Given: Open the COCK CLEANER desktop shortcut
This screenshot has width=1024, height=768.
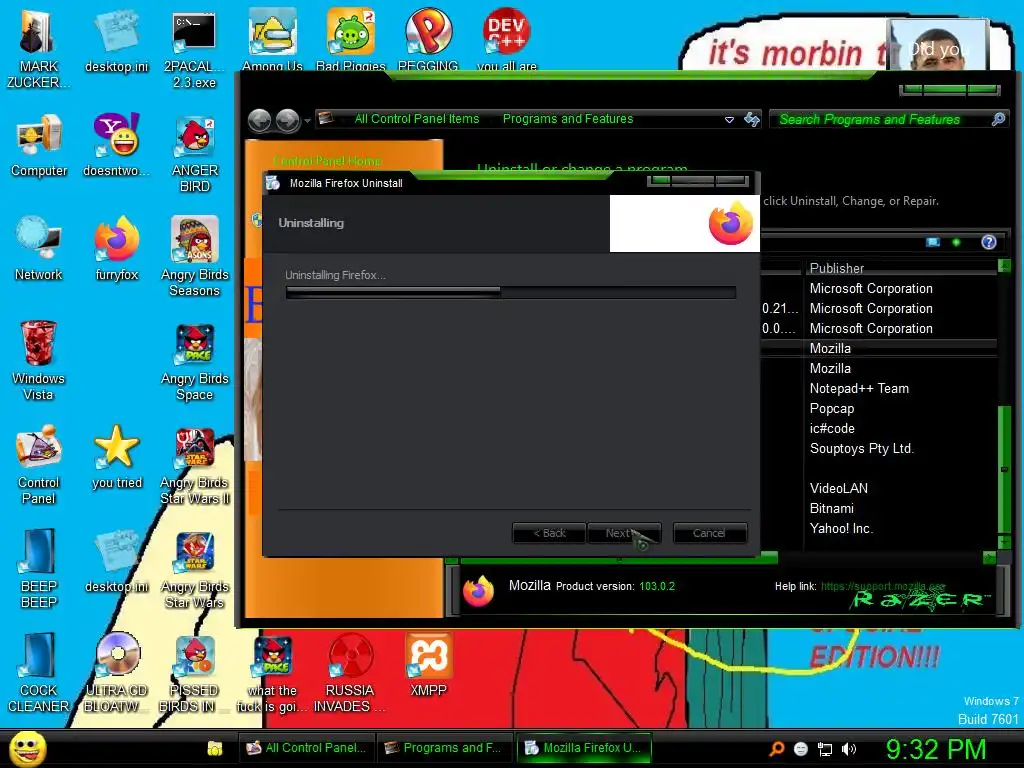Looking at the screenshot, I should tap(39, 673).
